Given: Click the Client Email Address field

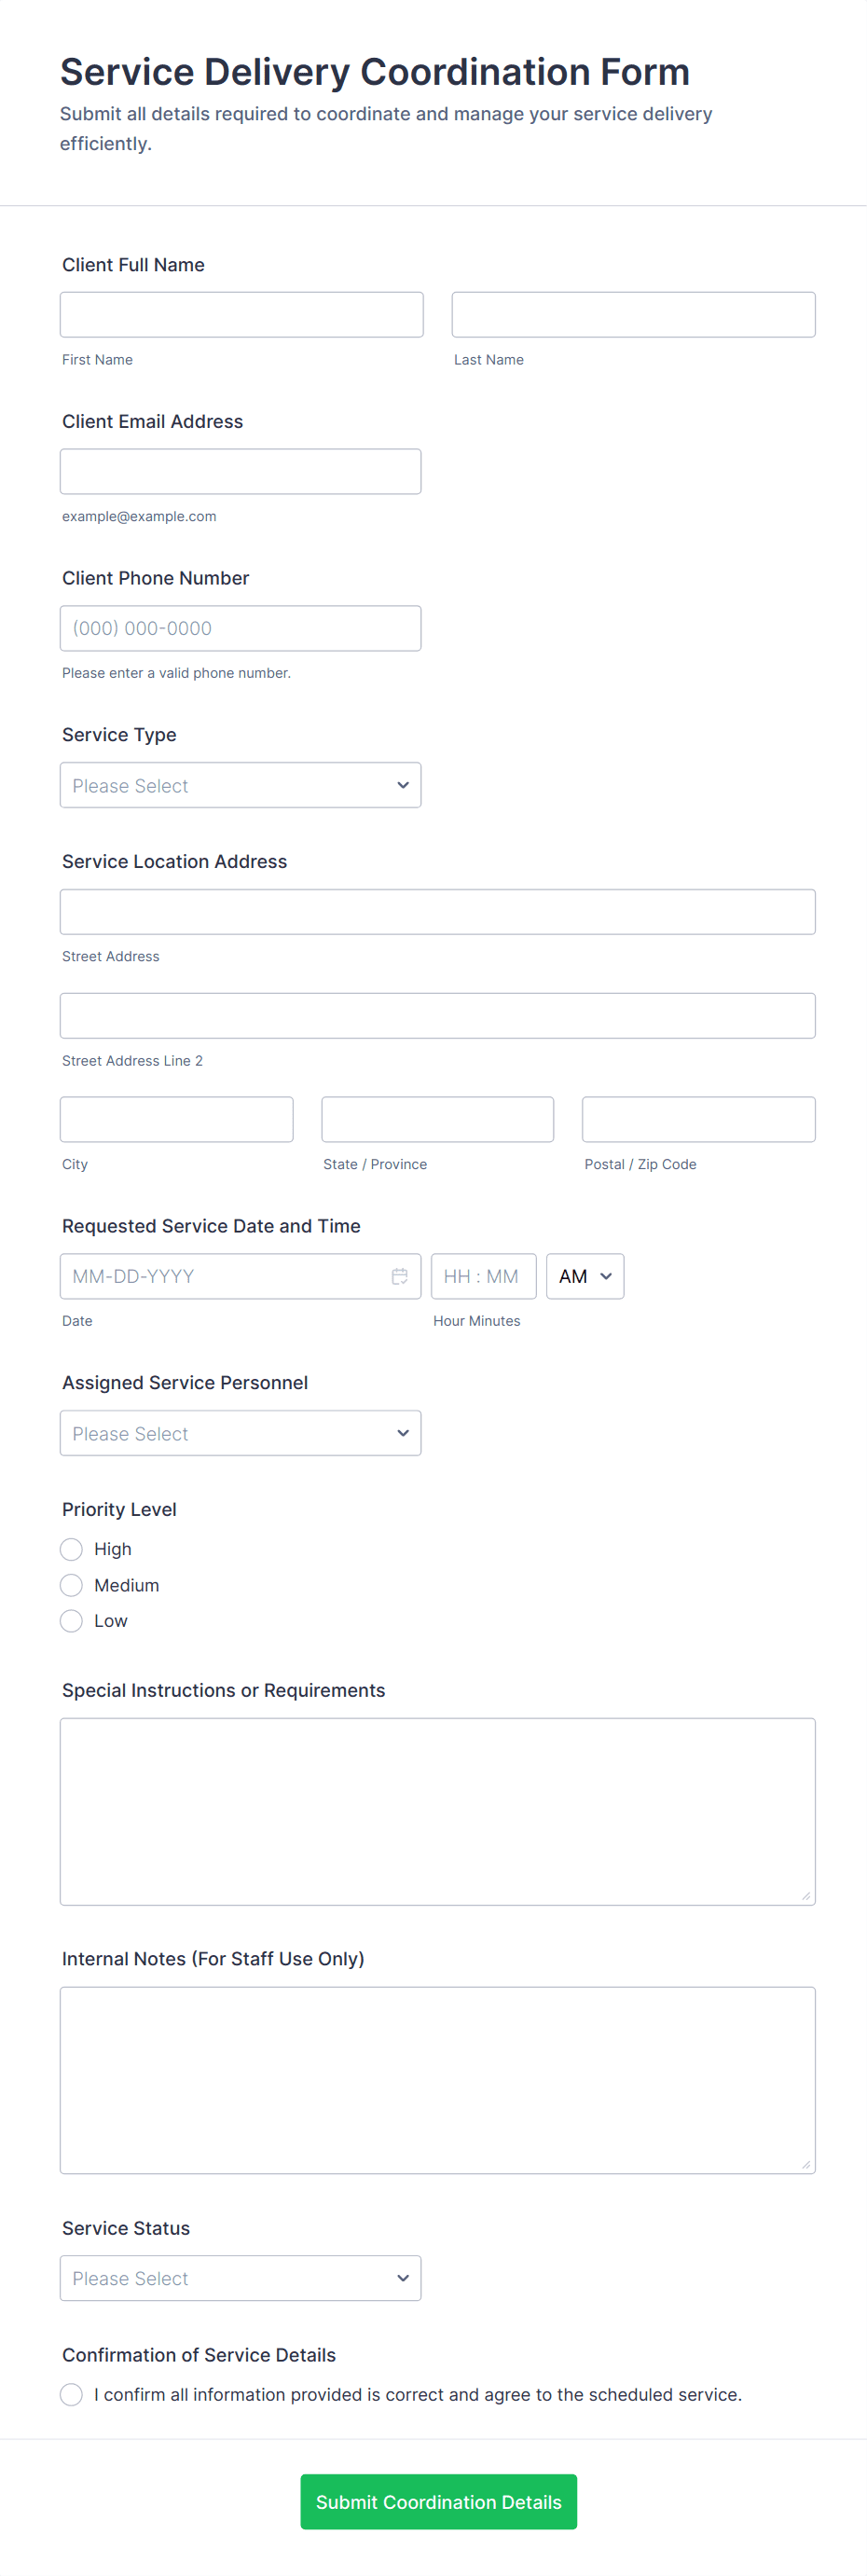Looking at the screenshot, I should coord(240,471).
